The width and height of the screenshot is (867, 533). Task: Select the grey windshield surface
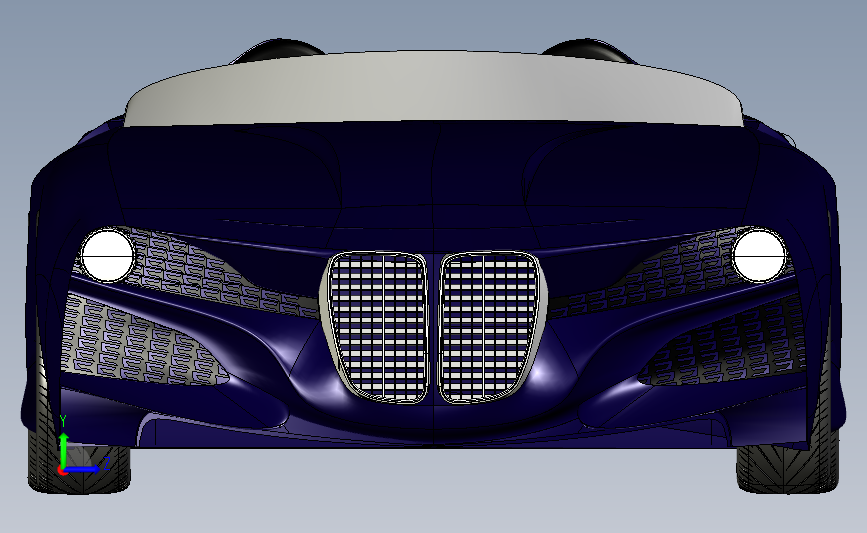pyautogui.click(x=433, y=88)
